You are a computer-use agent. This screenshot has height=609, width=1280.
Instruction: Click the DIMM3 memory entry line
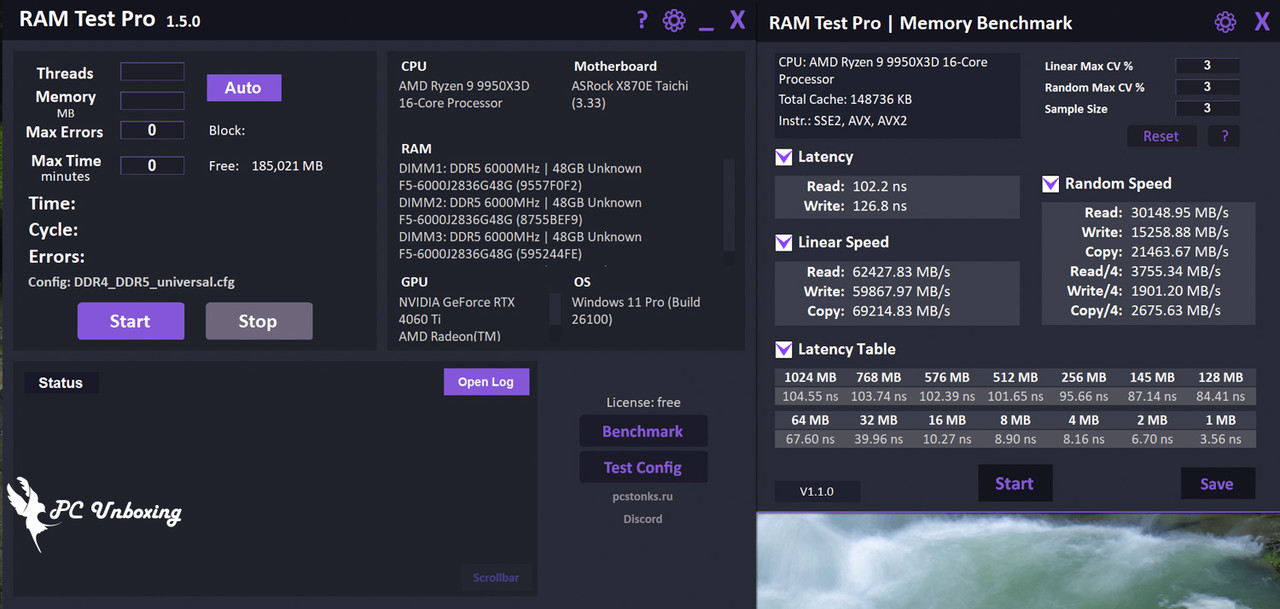520,245
